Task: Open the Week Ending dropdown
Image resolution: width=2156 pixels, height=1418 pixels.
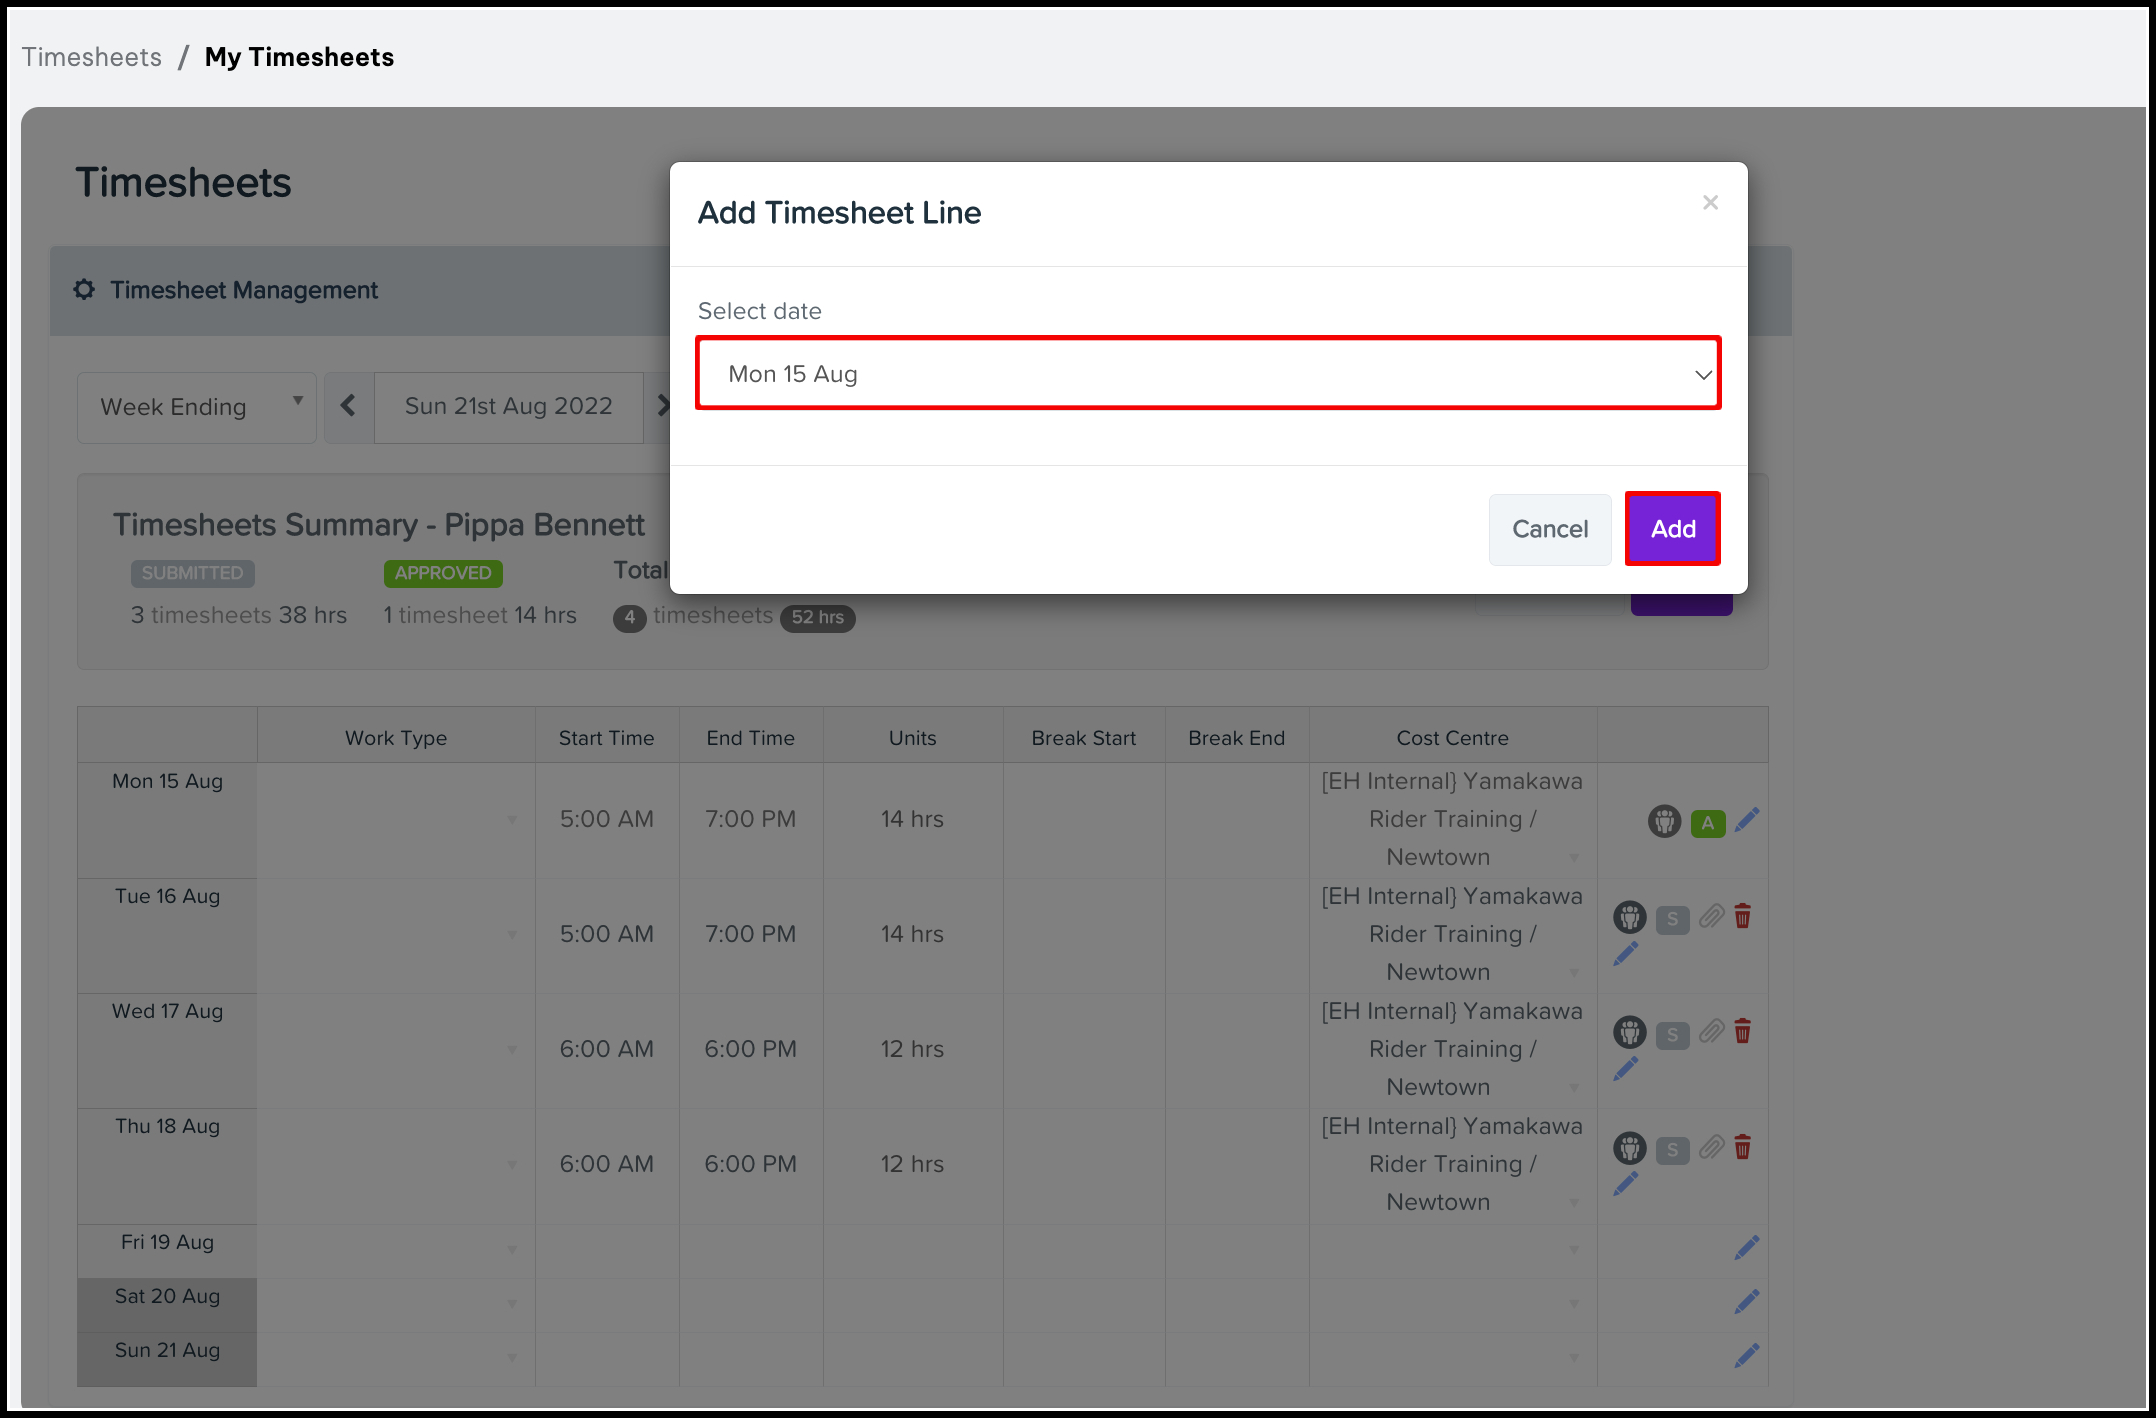Action: click(x=197, y=407)
